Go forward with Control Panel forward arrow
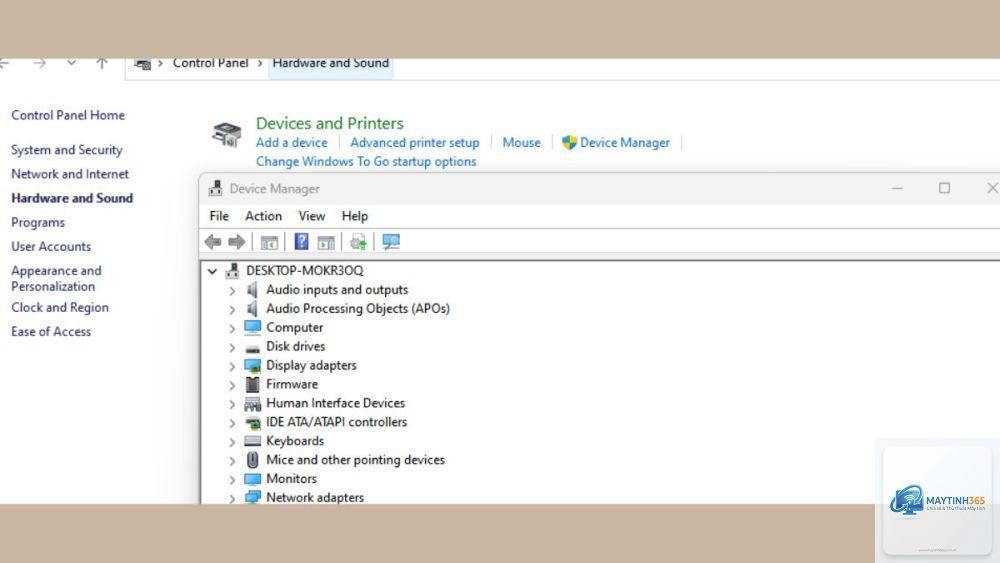 [40, 63]
